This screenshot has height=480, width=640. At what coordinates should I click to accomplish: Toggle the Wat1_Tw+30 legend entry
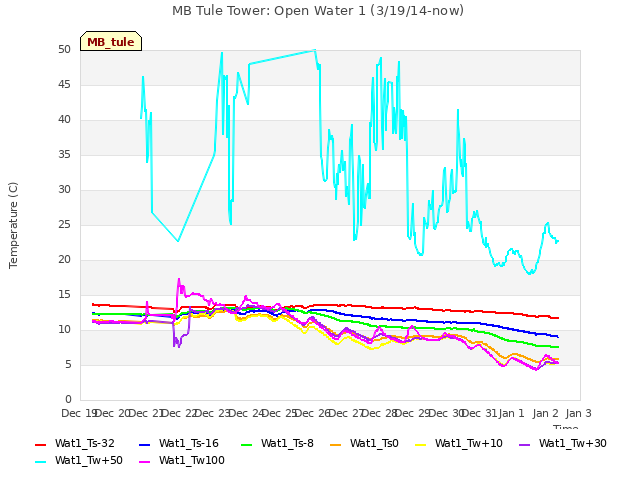tap(562, 443)
